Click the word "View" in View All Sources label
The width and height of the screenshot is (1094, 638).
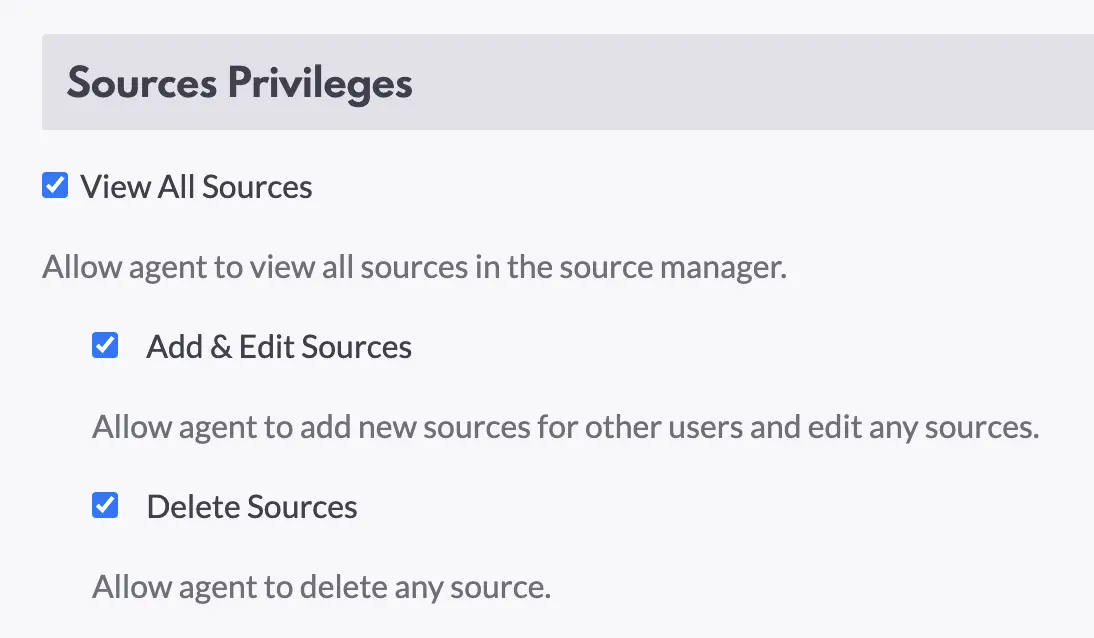click(115, 187)
